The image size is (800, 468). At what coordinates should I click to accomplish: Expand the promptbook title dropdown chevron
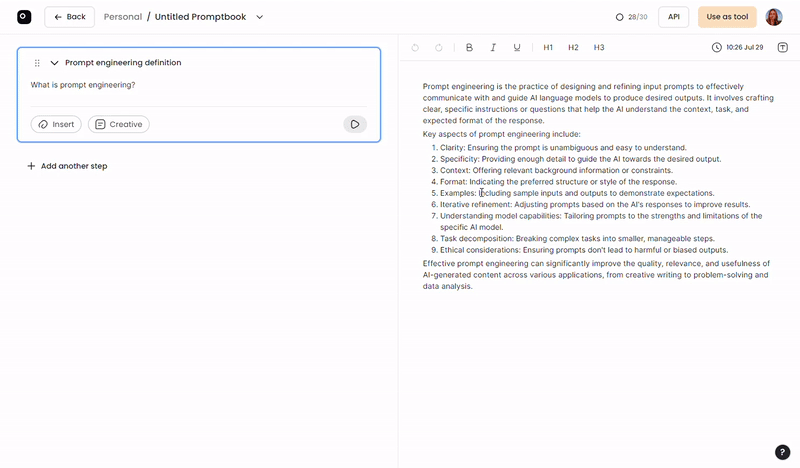[x=259, y=17]
